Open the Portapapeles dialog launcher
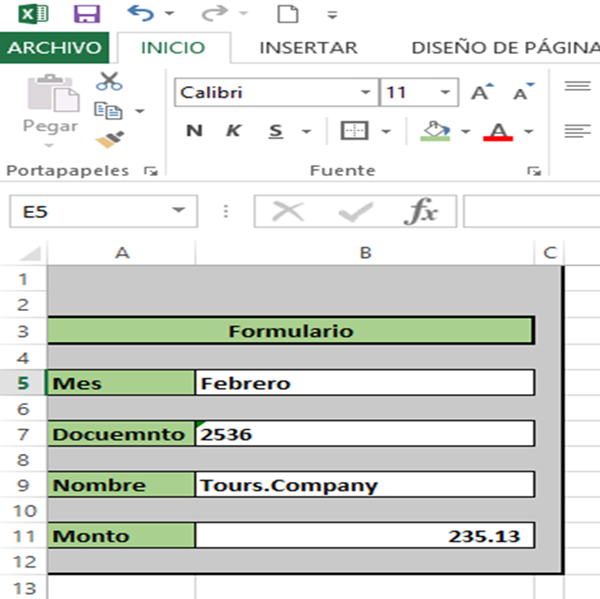The image size is (600, 599). (151, 171)
